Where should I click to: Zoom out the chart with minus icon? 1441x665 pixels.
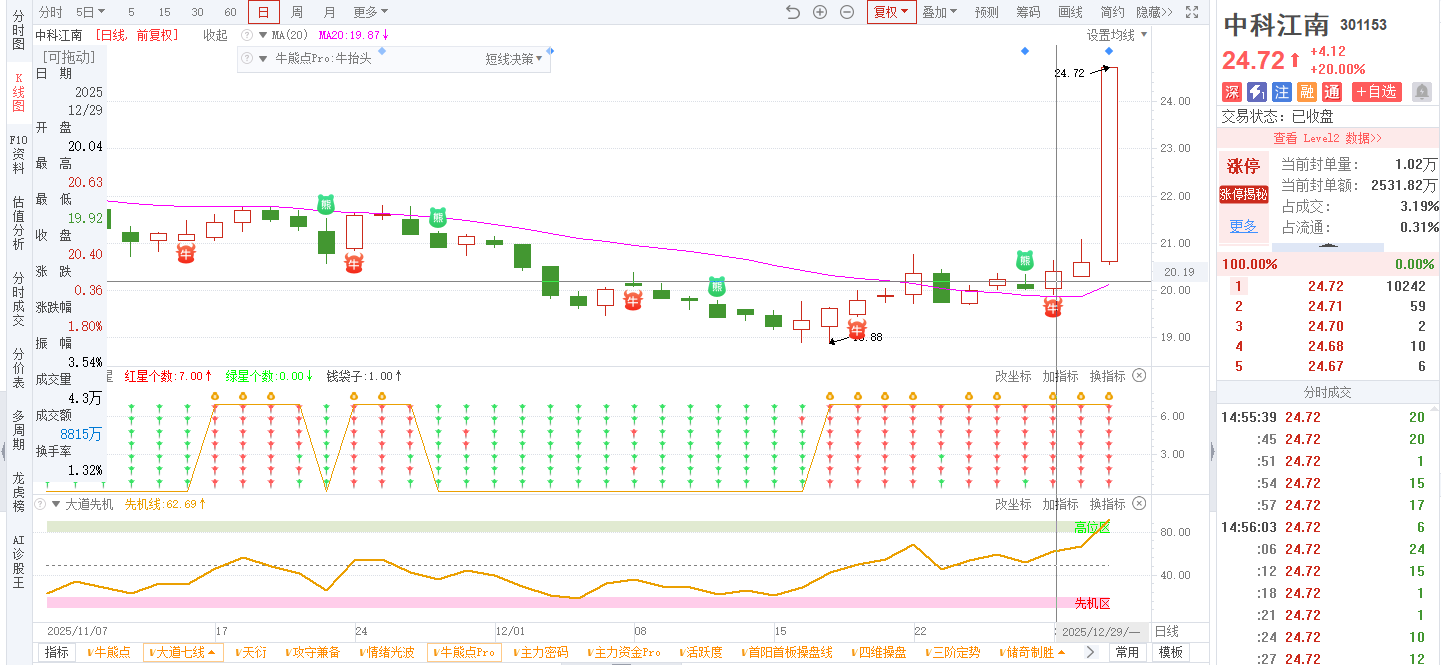[x=847, y=12]
